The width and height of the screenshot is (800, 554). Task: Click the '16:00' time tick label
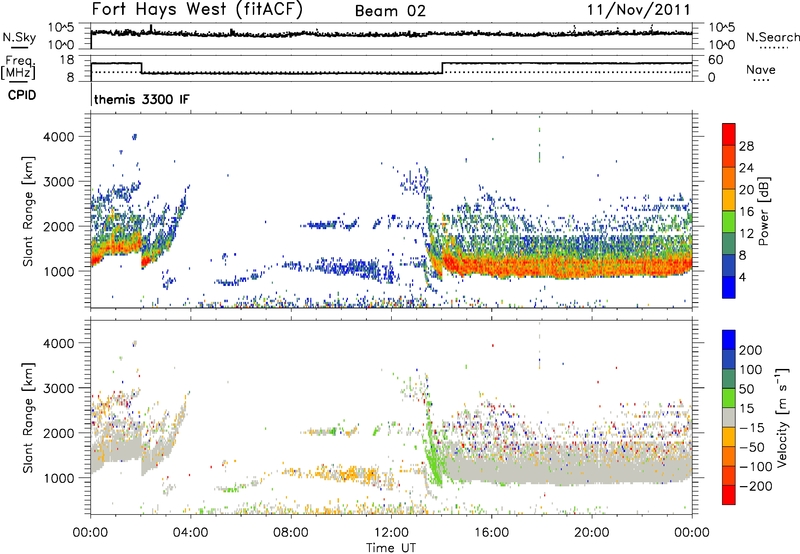point(491,533)
